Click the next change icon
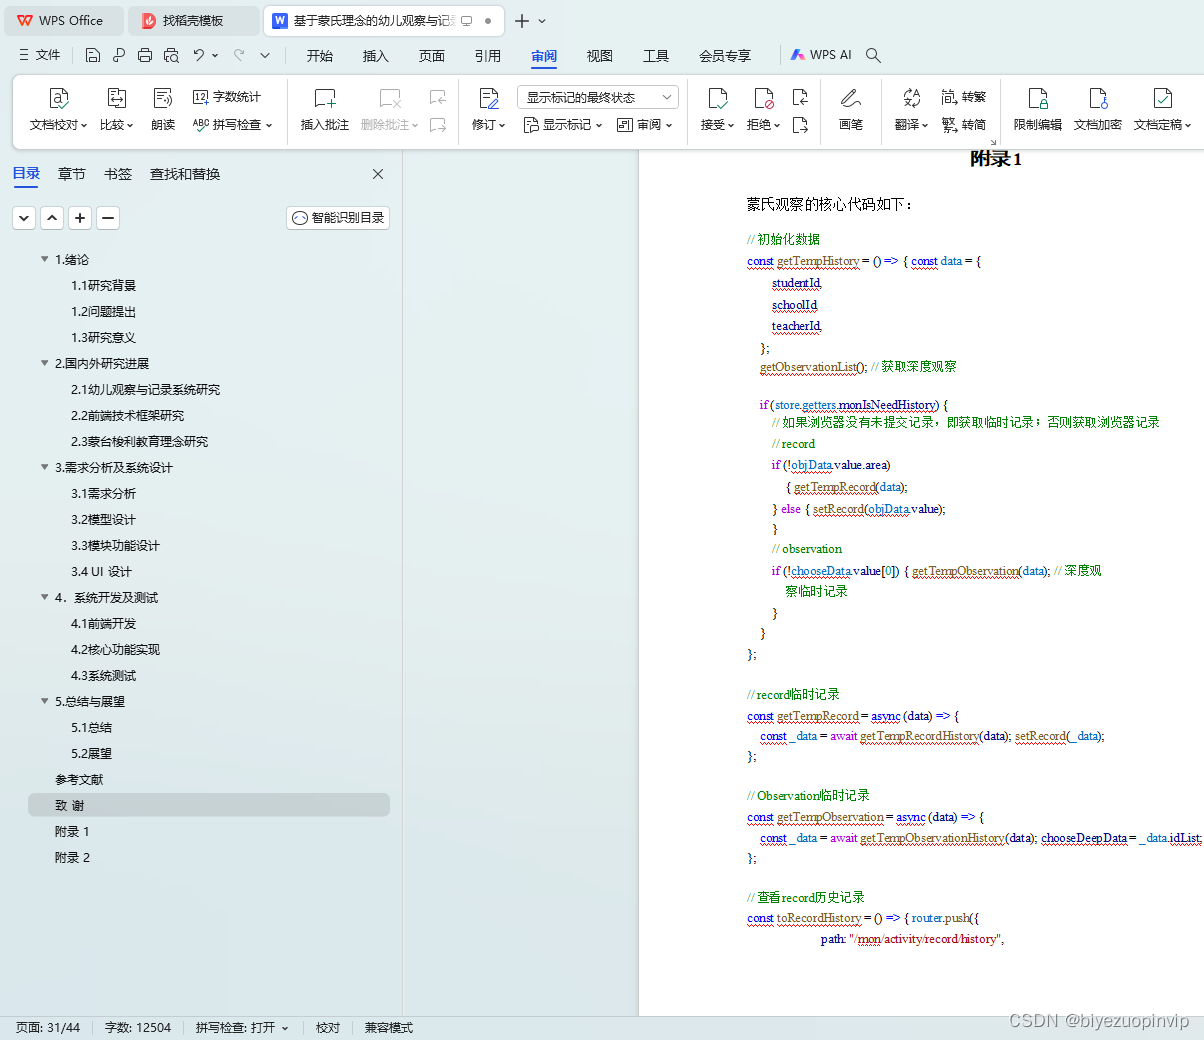1204x1040 pixels. click(800, 125)
